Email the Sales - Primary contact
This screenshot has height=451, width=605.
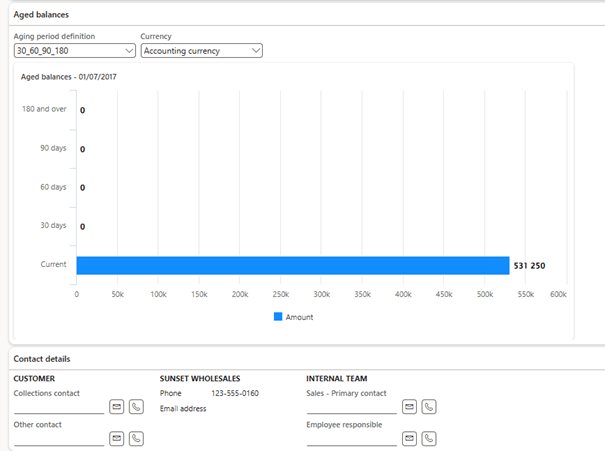click(409, 407)
